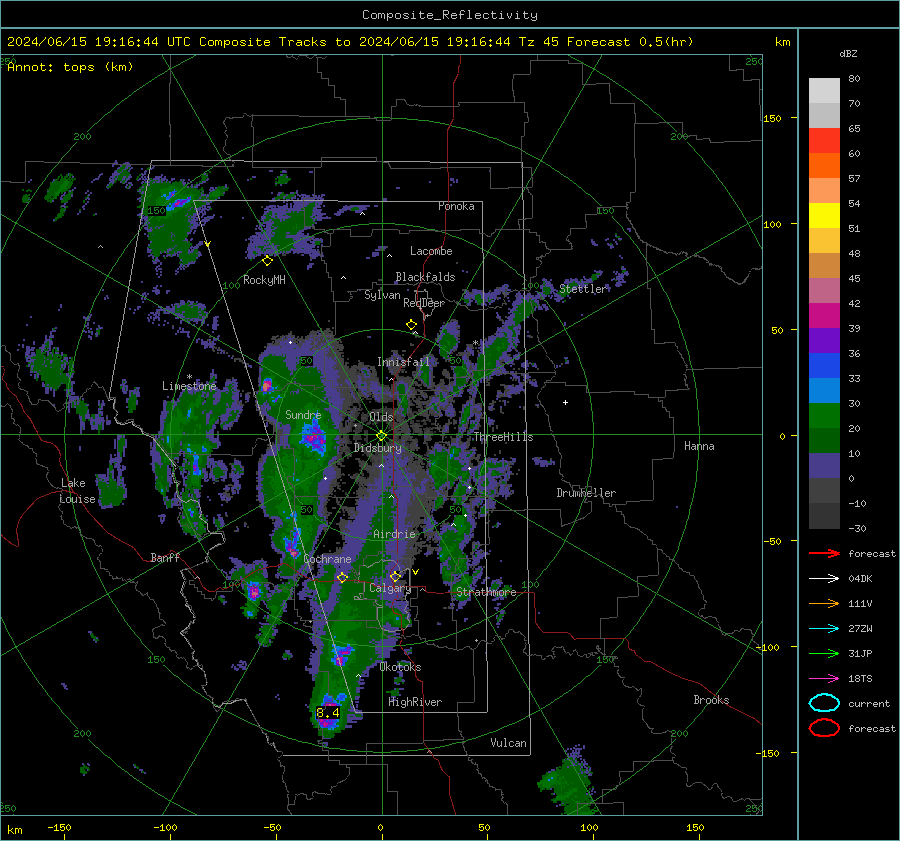The width and height of the screenshot is (900, 841).
Task: Click the Sundre city label
Action: [303, 414]
